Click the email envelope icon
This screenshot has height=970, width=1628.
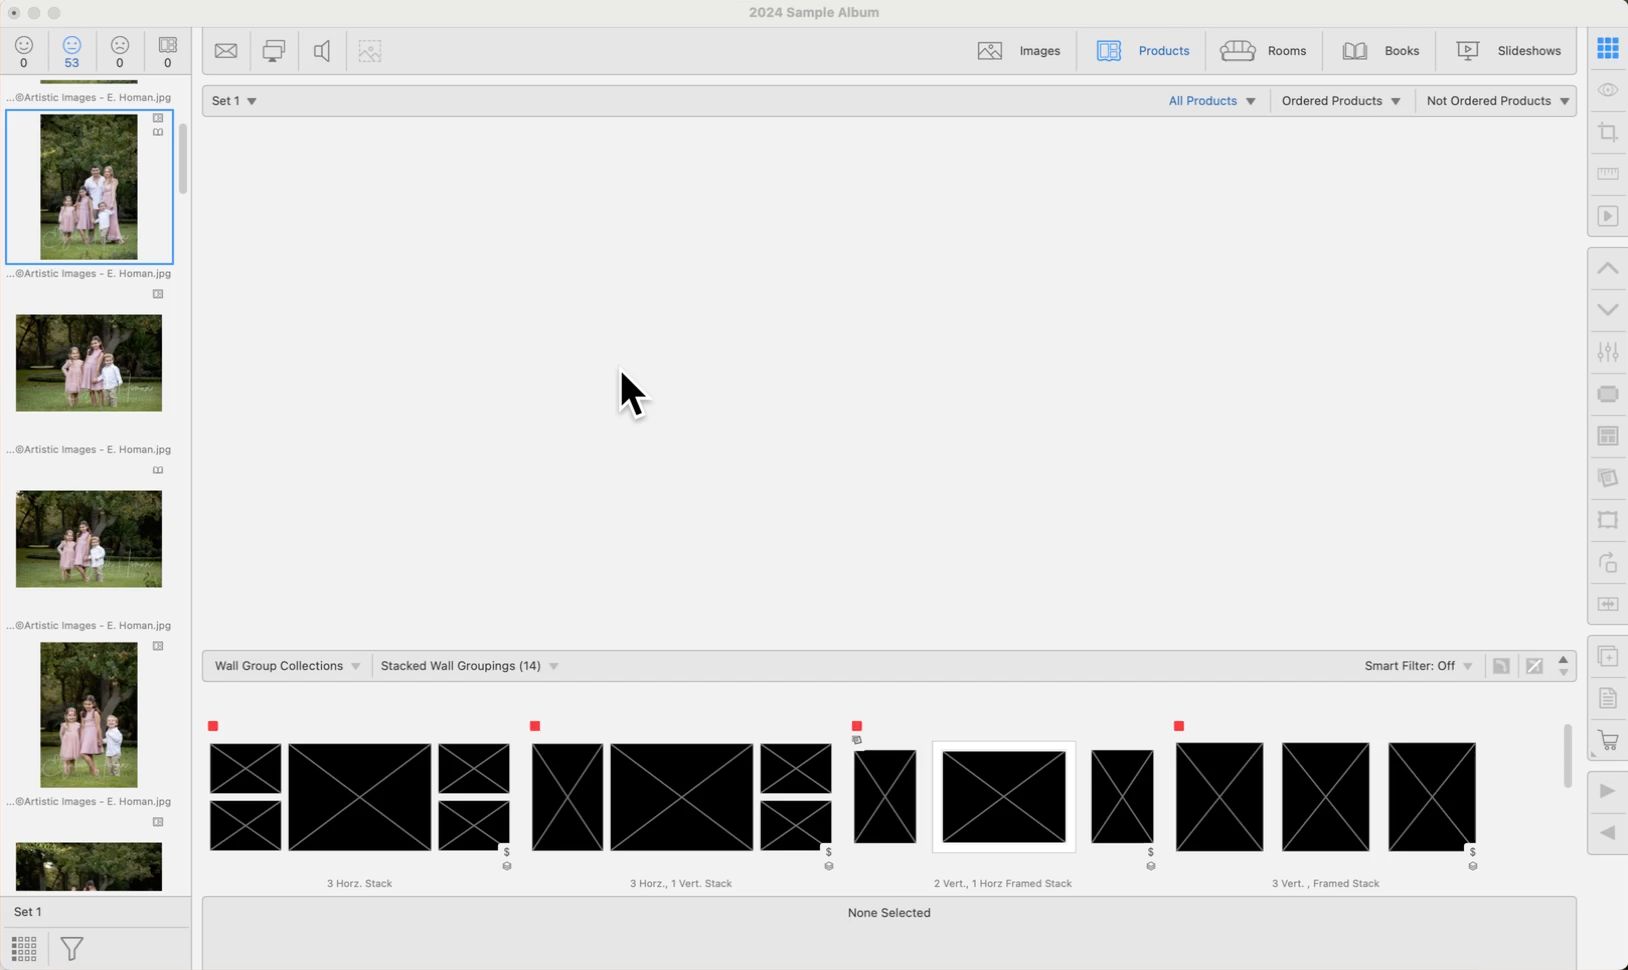point(226,51)
